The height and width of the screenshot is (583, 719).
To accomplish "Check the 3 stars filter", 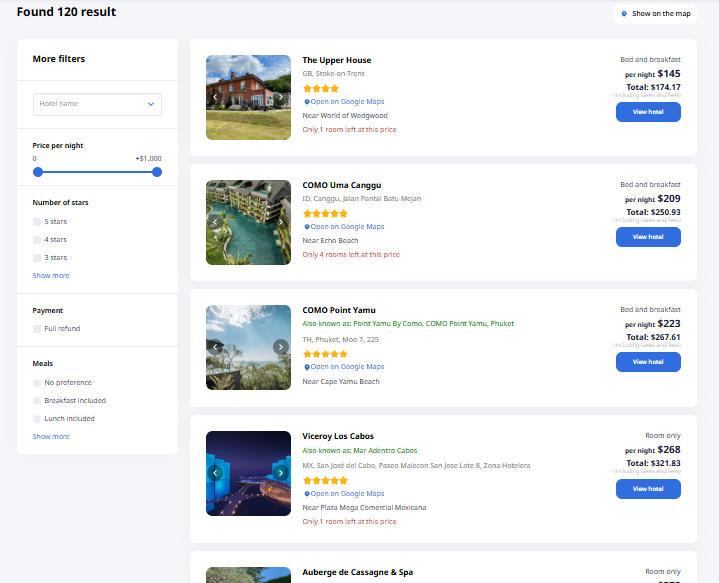I will (x=37, y=258).
